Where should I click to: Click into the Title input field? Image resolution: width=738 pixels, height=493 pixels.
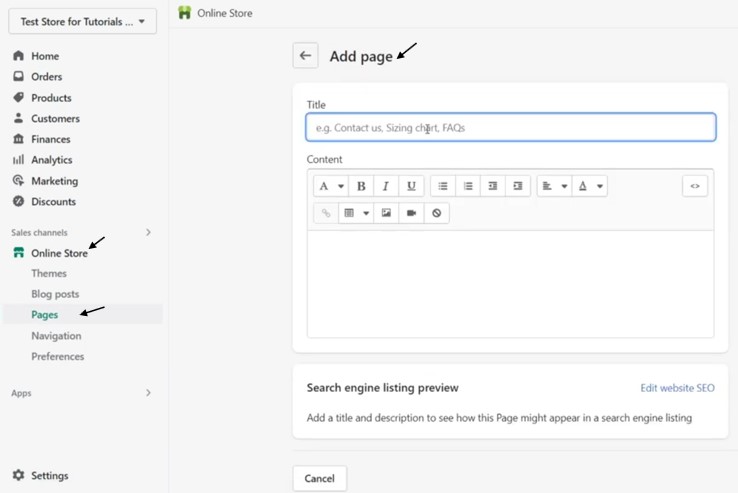coord(511,127)
